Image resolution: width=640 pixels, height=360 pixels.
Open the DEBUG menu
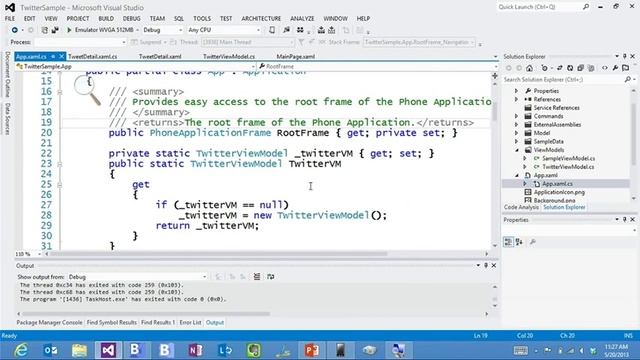pos(131,18)
